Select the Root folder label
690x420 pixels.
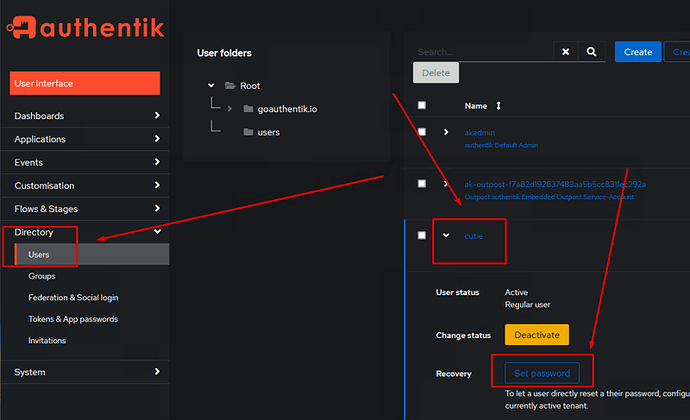(250, 86)
